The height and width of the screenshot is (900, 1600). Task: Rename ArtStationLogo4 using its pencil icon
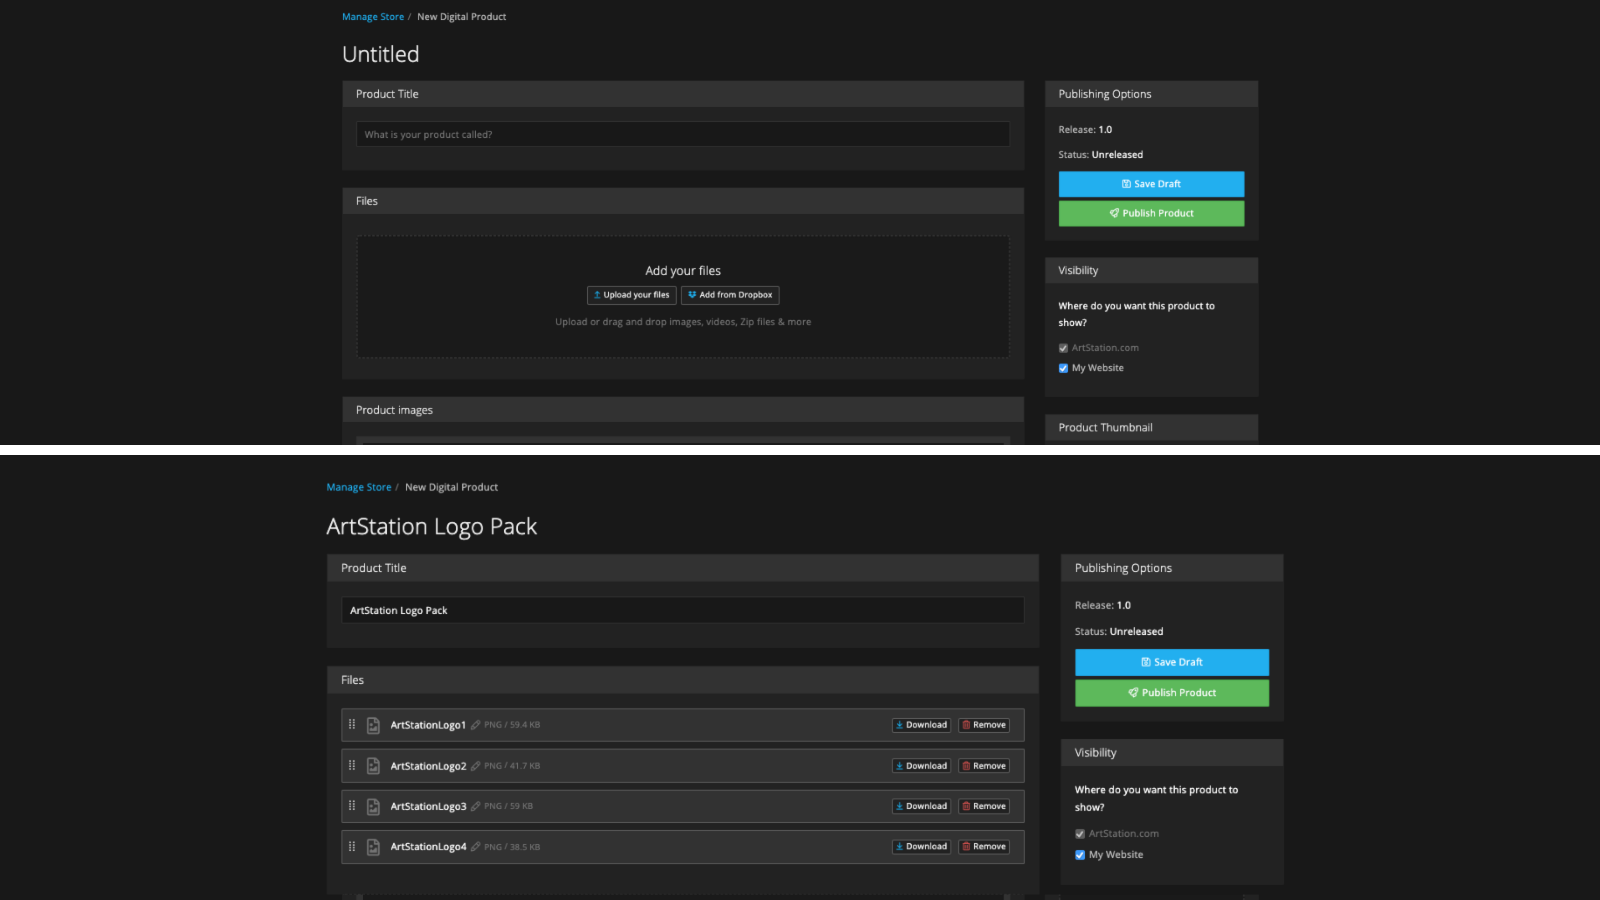point(476,847)
